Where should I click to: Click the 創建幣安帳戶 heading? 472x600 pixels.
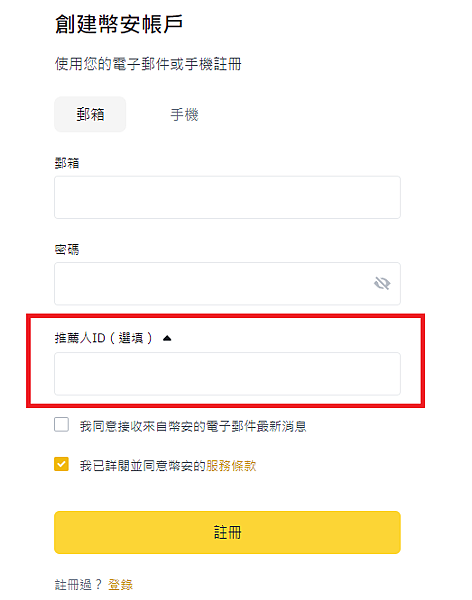coord(119,24)
